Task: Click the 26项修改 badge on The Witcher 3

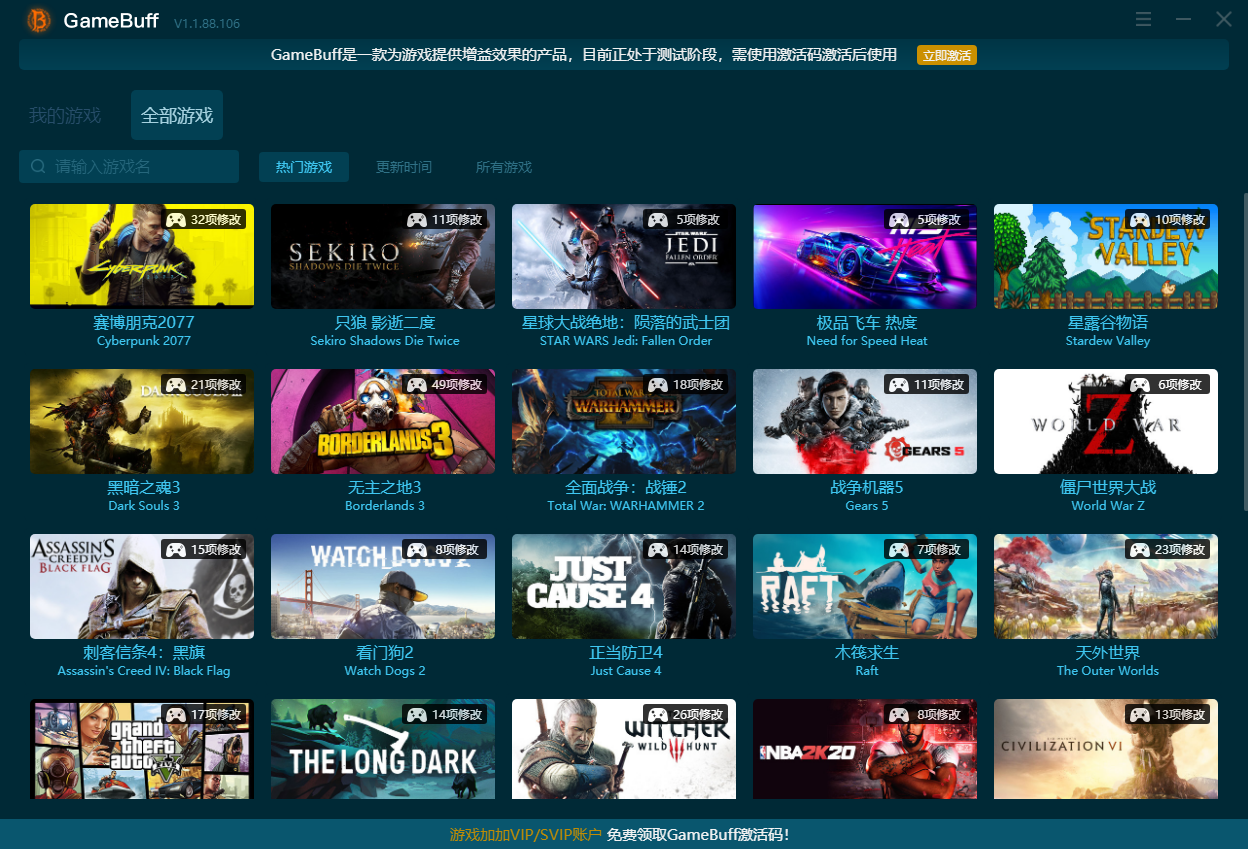Action: (686, 714)
